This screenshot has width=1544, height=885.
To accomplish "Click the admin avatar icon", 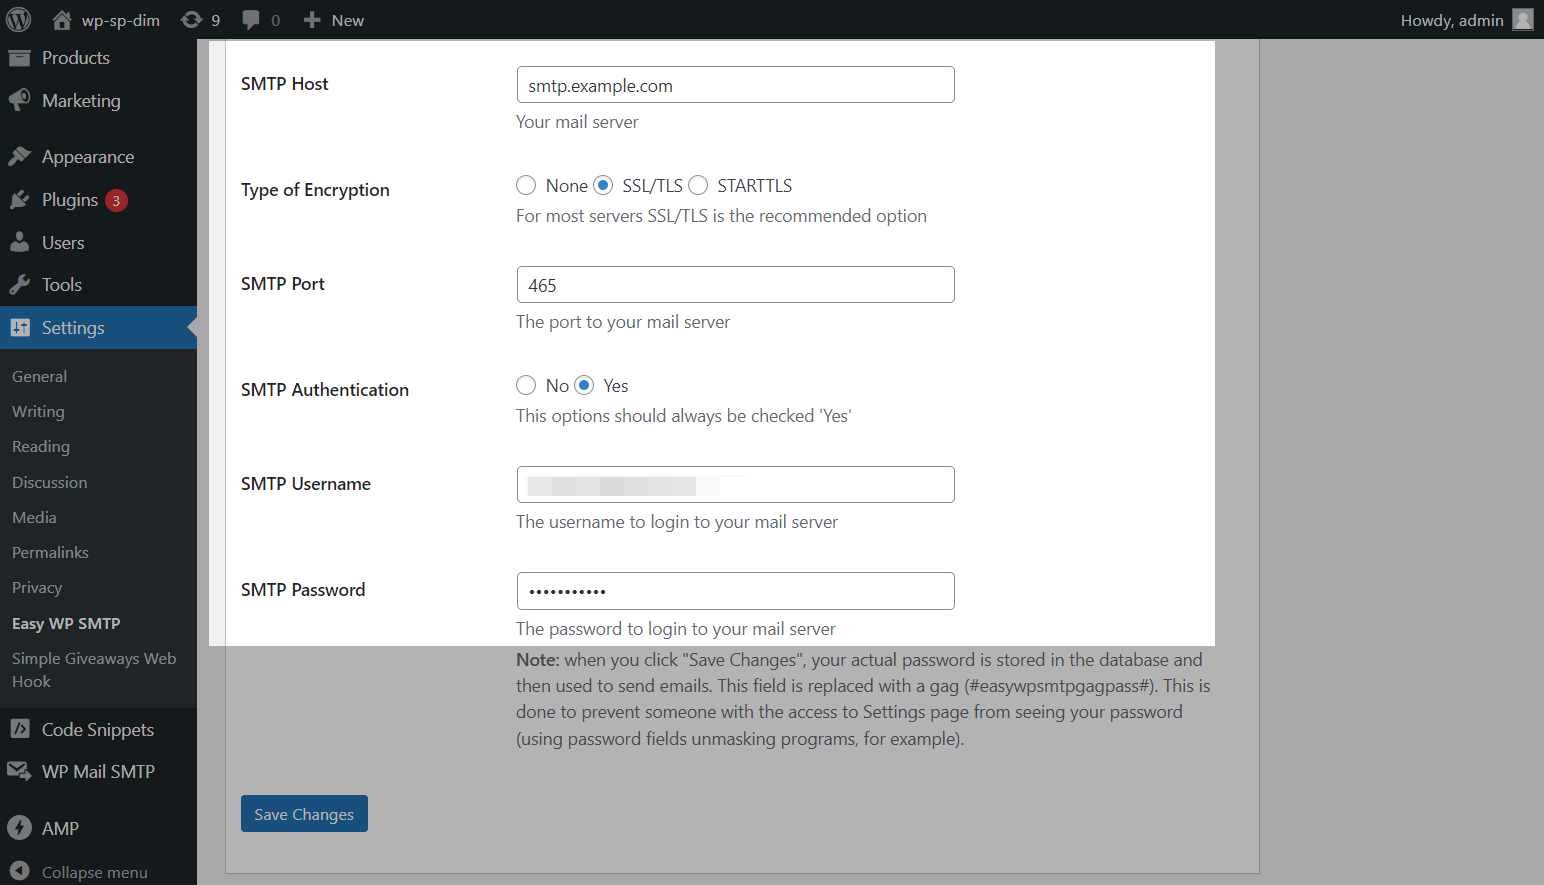I will (x=1522, y=20).
